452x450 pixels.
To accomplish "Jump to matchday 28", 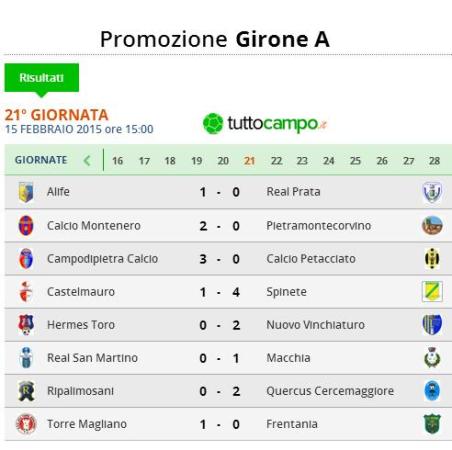I will click(434, 161).
